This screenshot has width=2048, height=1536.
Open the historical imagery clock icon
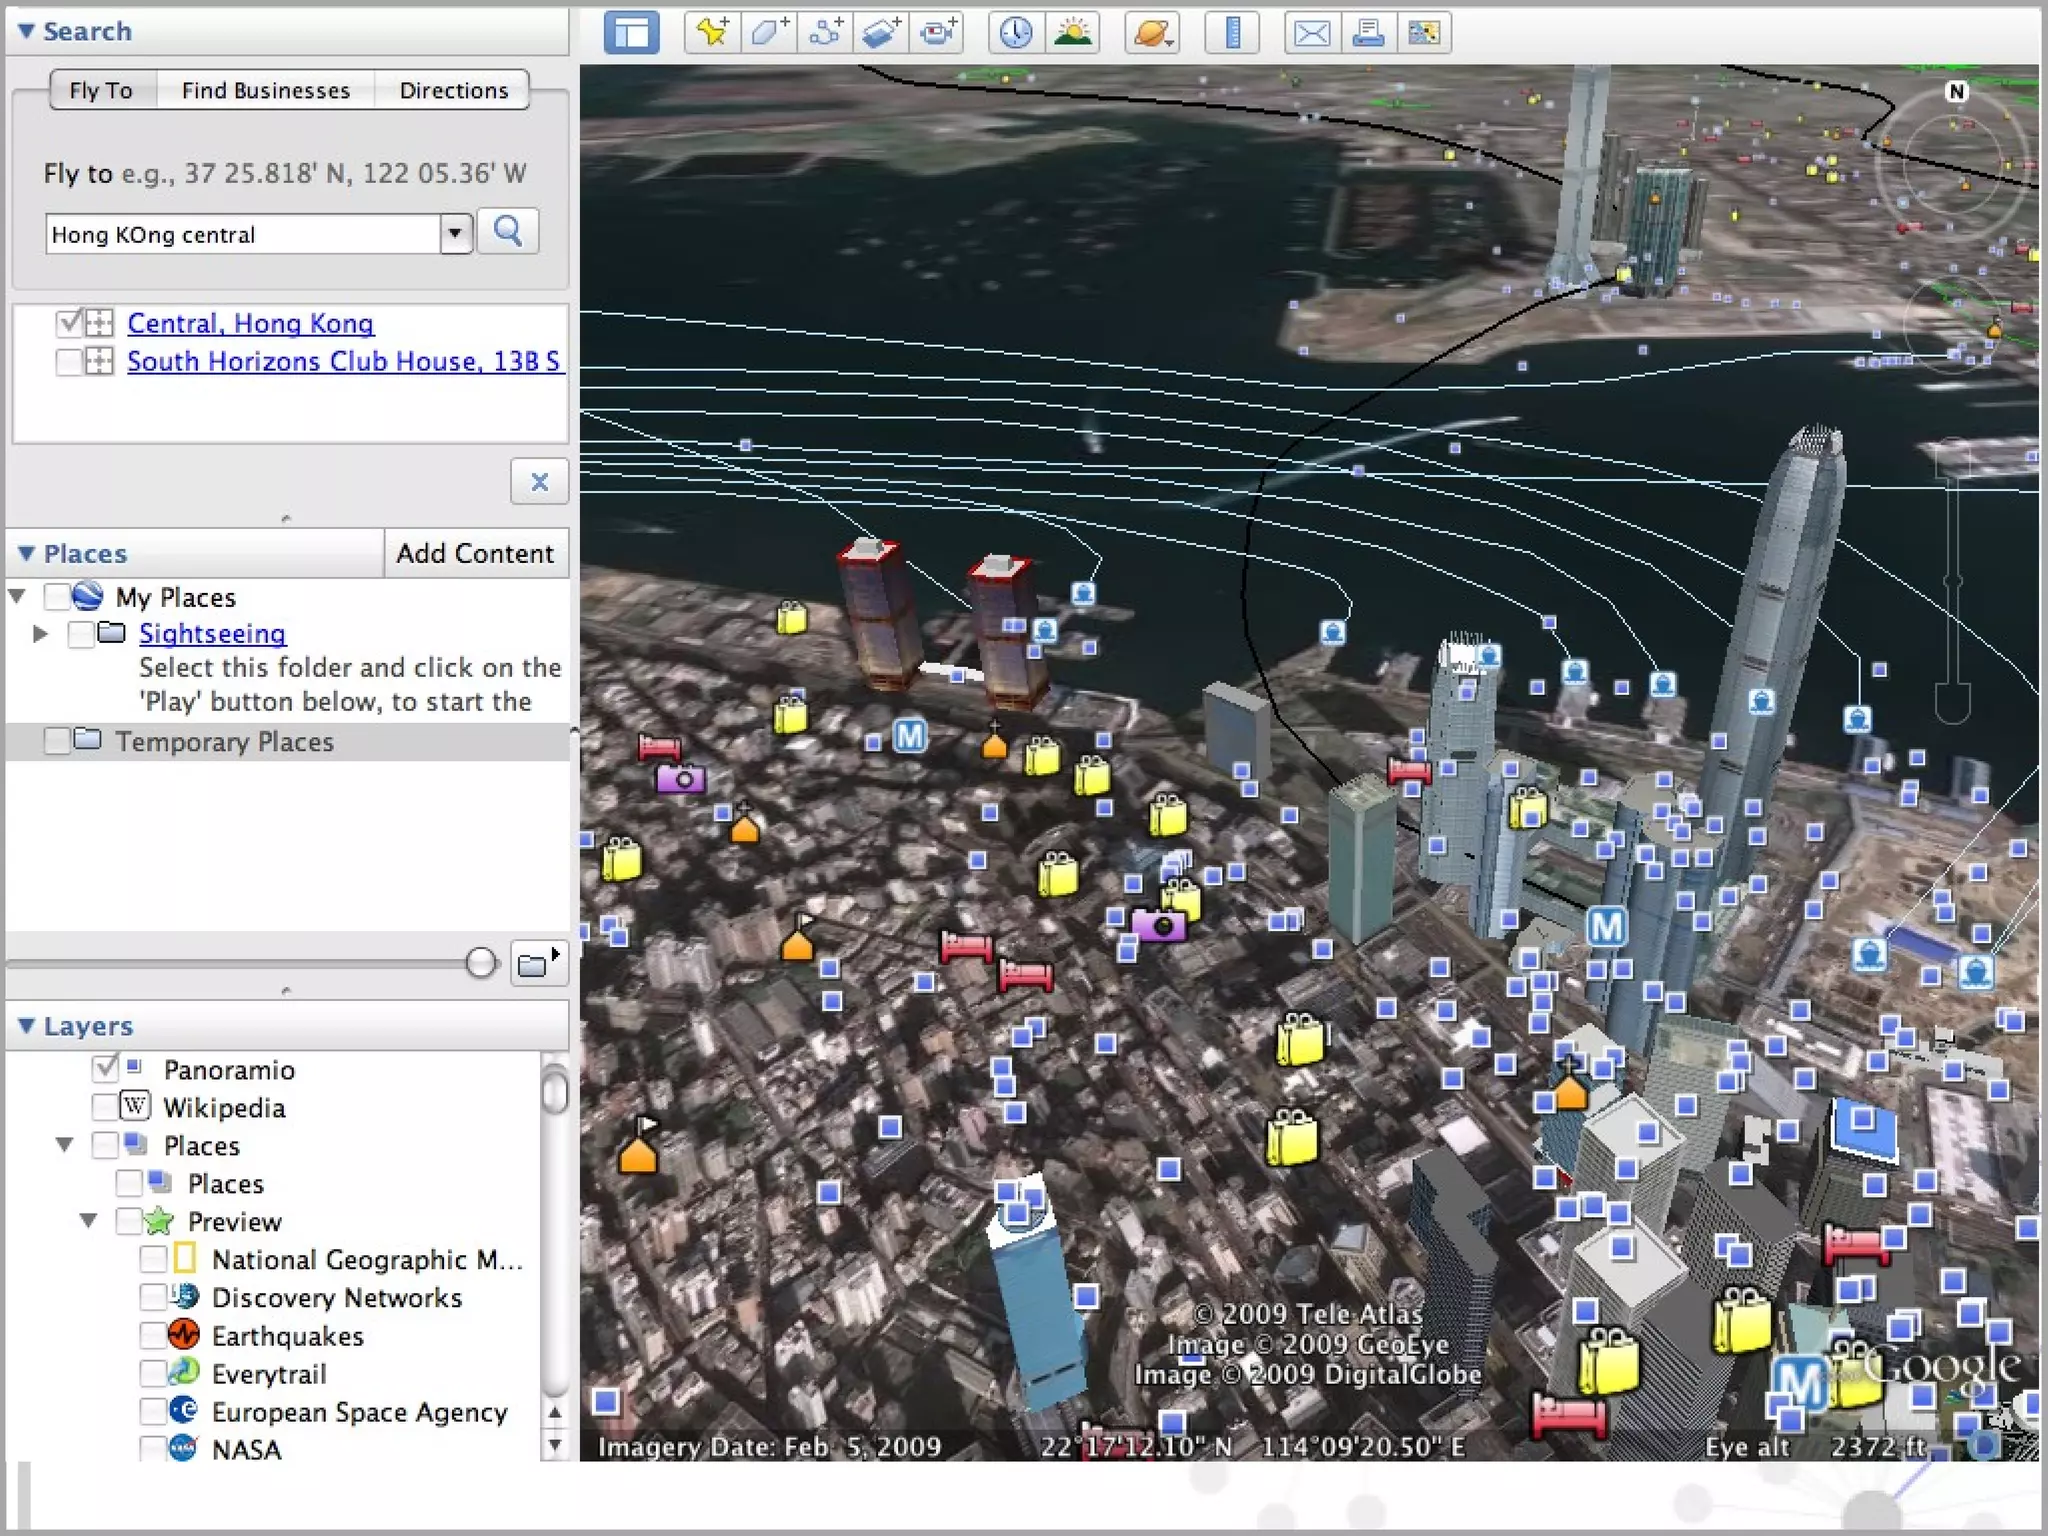(x=1016, y=32)
